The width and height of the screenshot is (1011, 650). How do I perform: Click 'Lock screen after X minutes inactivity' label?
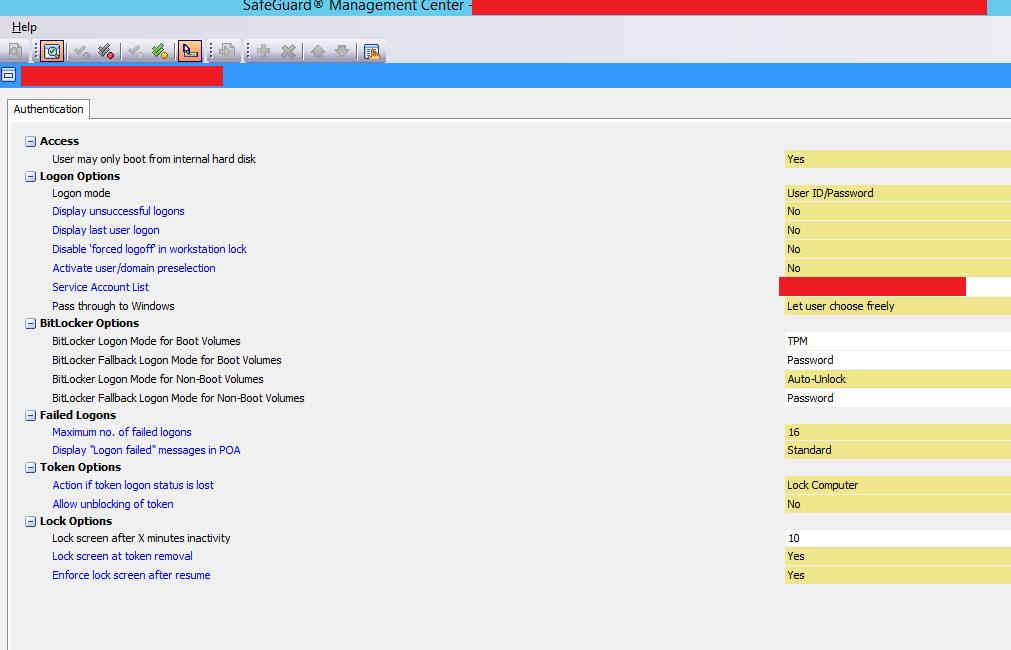(x=141, y=538)
